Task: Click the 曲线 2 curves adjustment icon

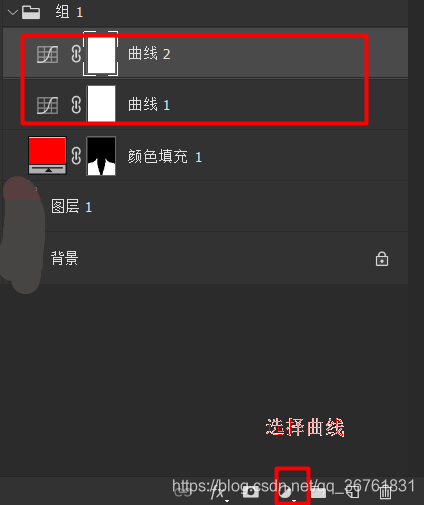Action: 47,54
